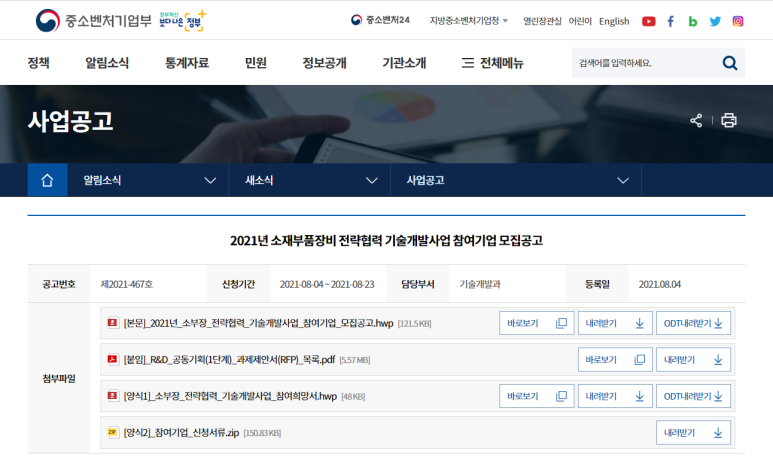
Task: Open the Twitter bird icon
Action: [x=715, y=21]
